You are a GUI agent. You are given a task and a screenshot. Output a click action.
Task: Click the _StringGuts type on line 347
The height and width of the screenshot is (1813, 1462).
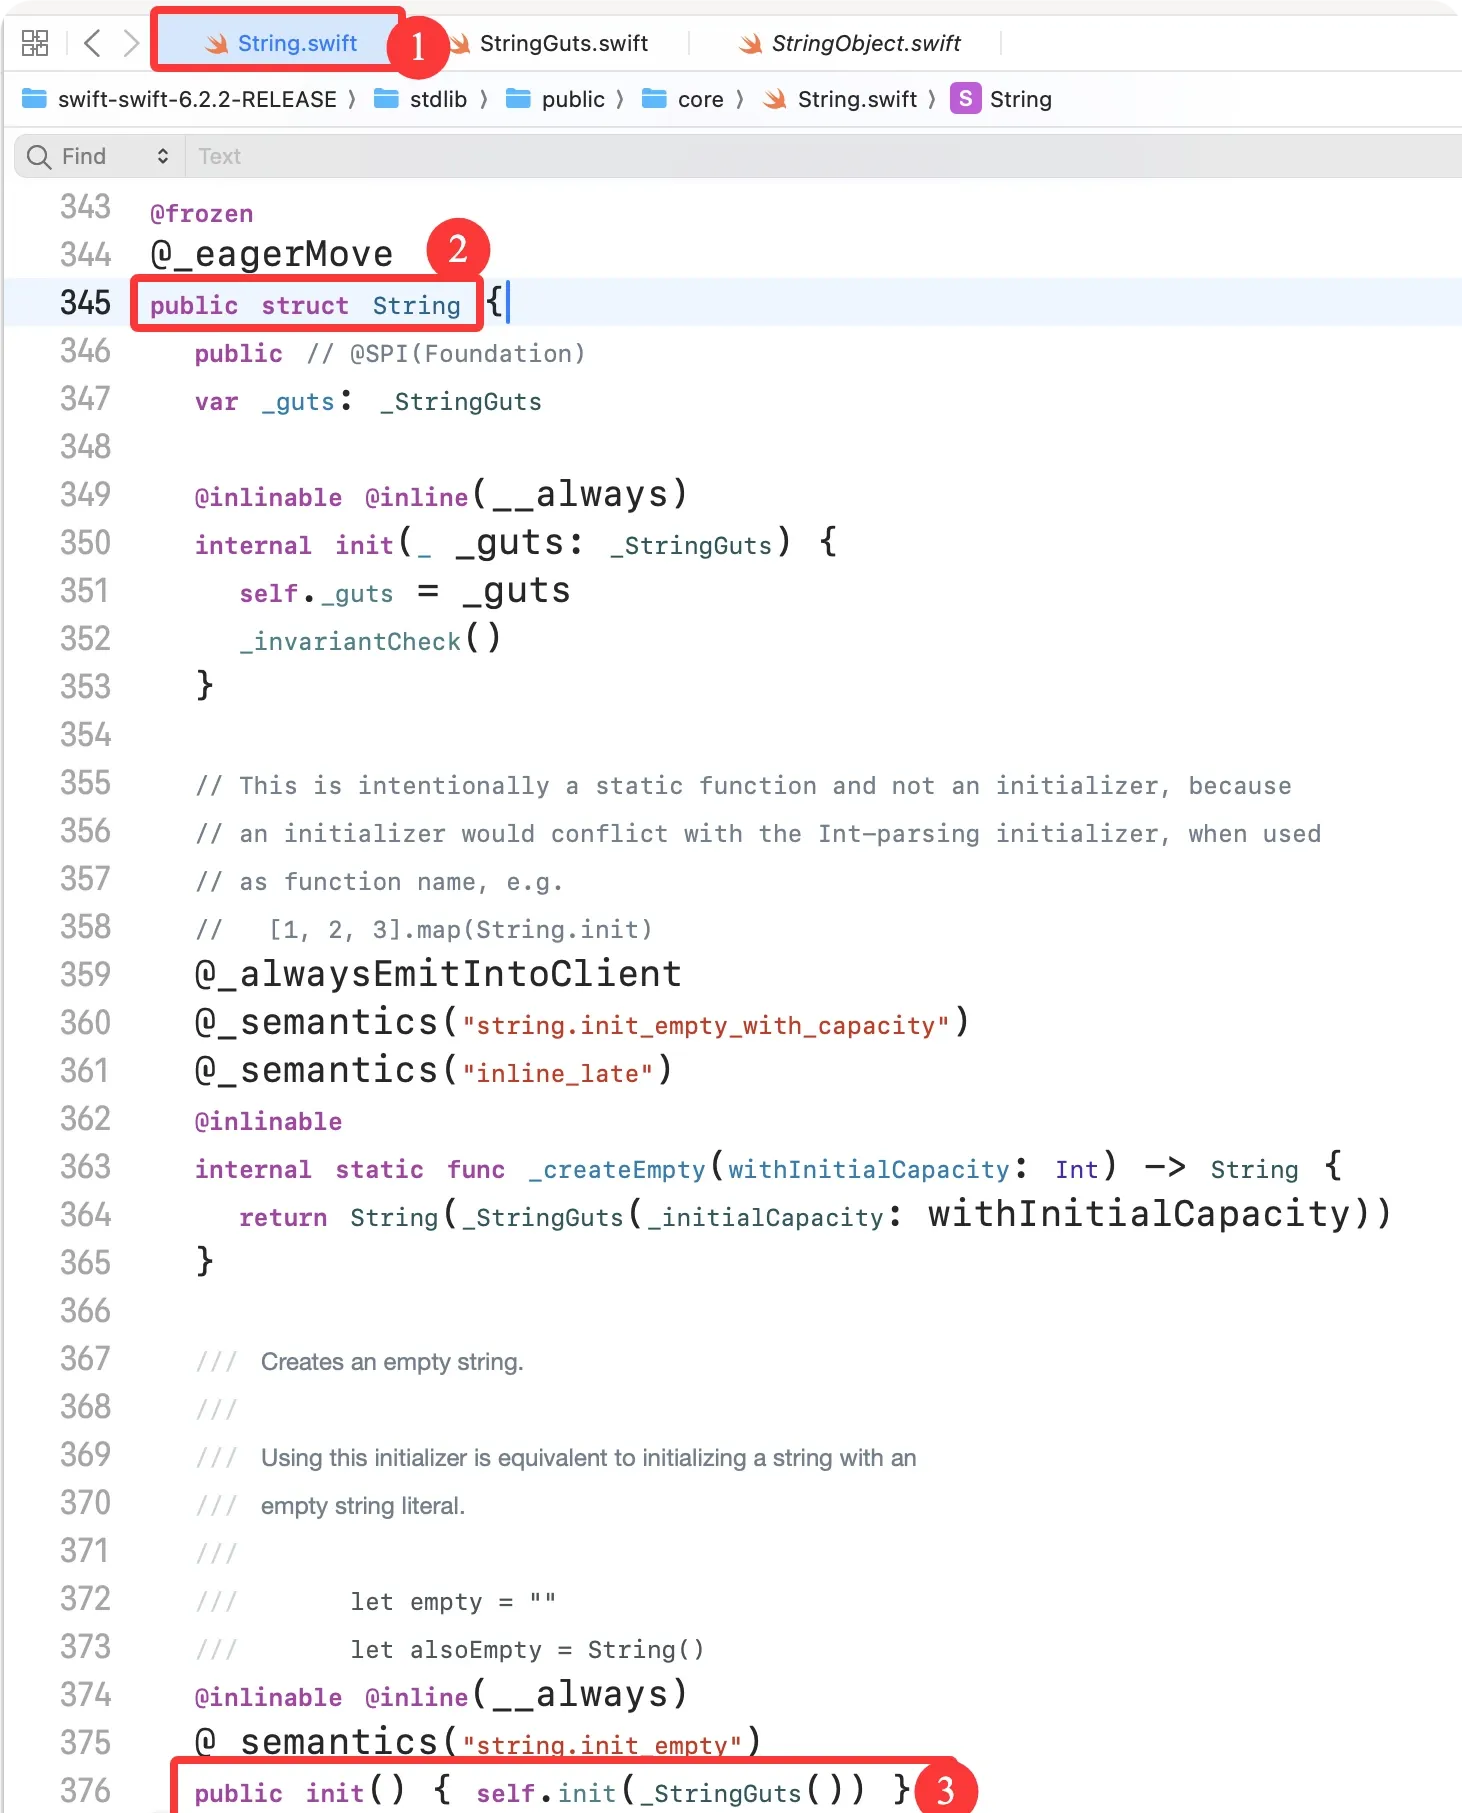(461, 402)
